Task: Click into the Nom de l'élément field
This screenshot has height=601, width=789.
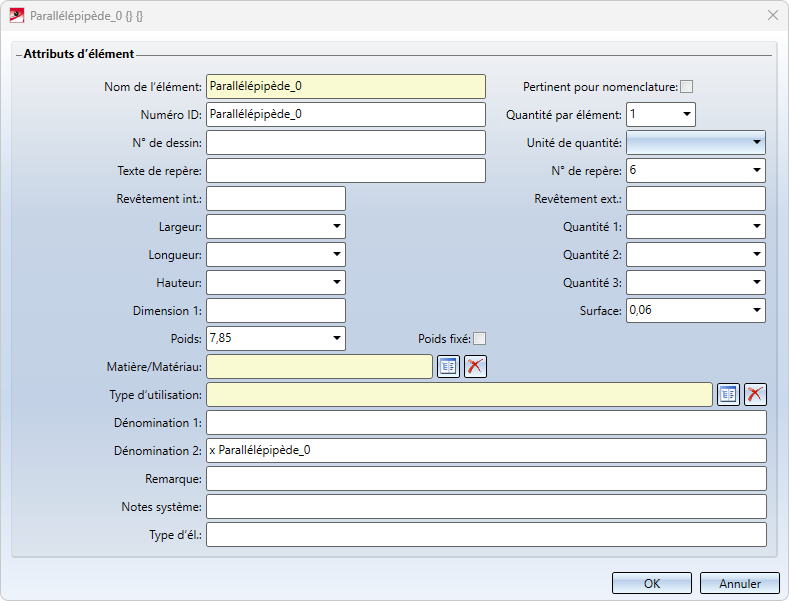Action: [x=345, y=87]
